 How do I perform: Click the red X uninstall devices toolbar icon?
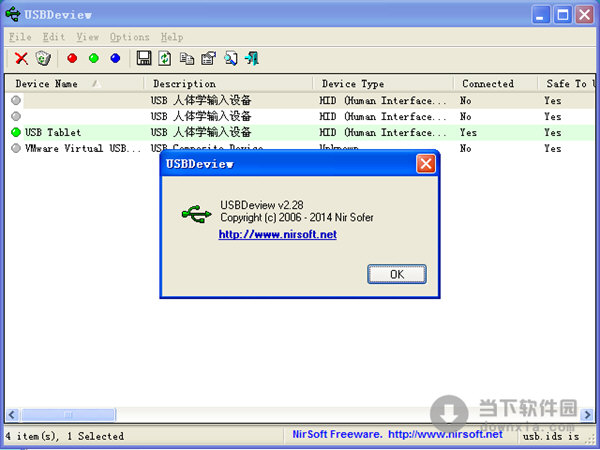(21, 59)
